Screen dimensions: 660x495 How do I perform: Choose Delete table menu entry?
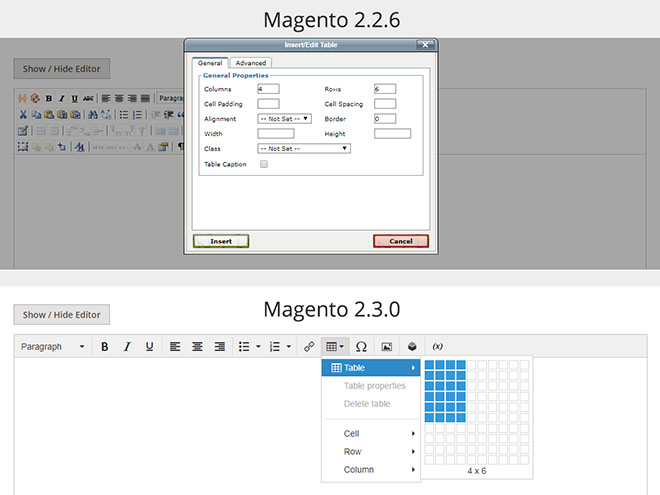(371, 404)
